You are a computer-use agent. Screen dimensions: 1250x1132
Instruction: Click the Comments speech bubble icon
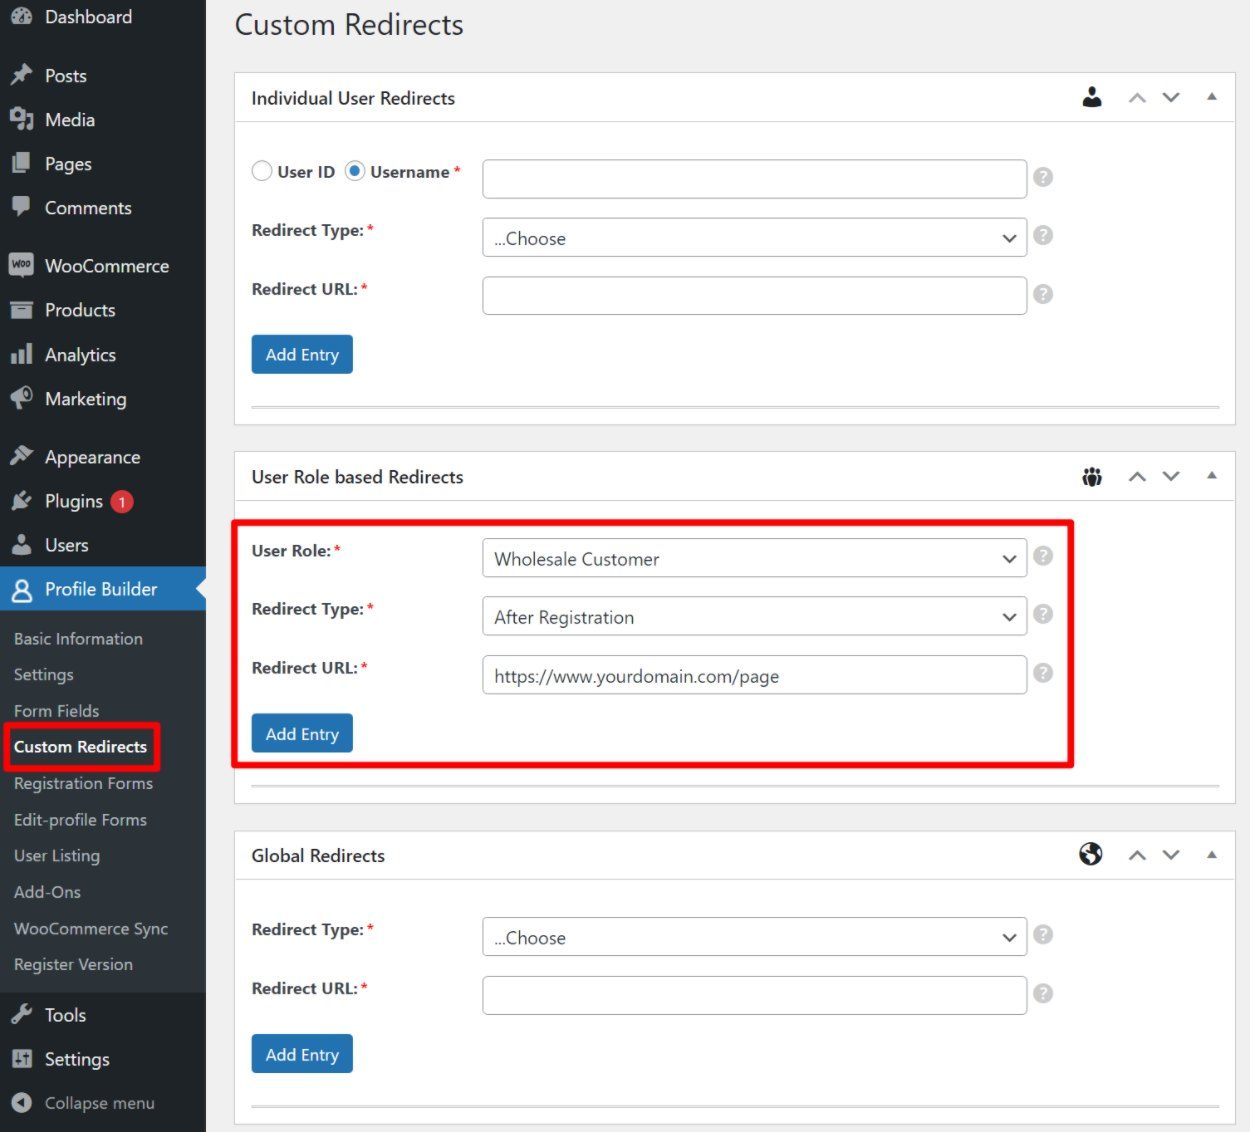[x=21, y=207]
